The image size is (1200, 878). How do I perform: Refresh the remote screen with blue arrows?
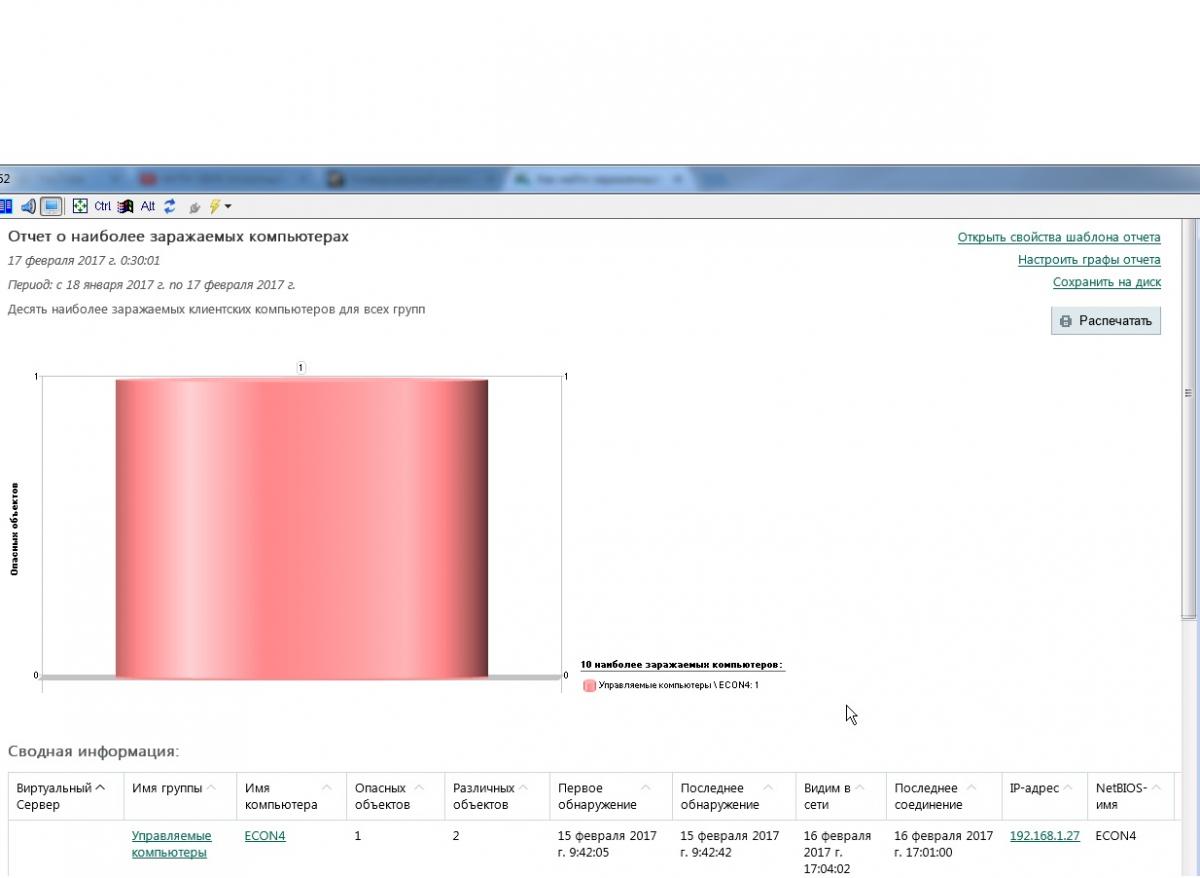tap(170, 206)
